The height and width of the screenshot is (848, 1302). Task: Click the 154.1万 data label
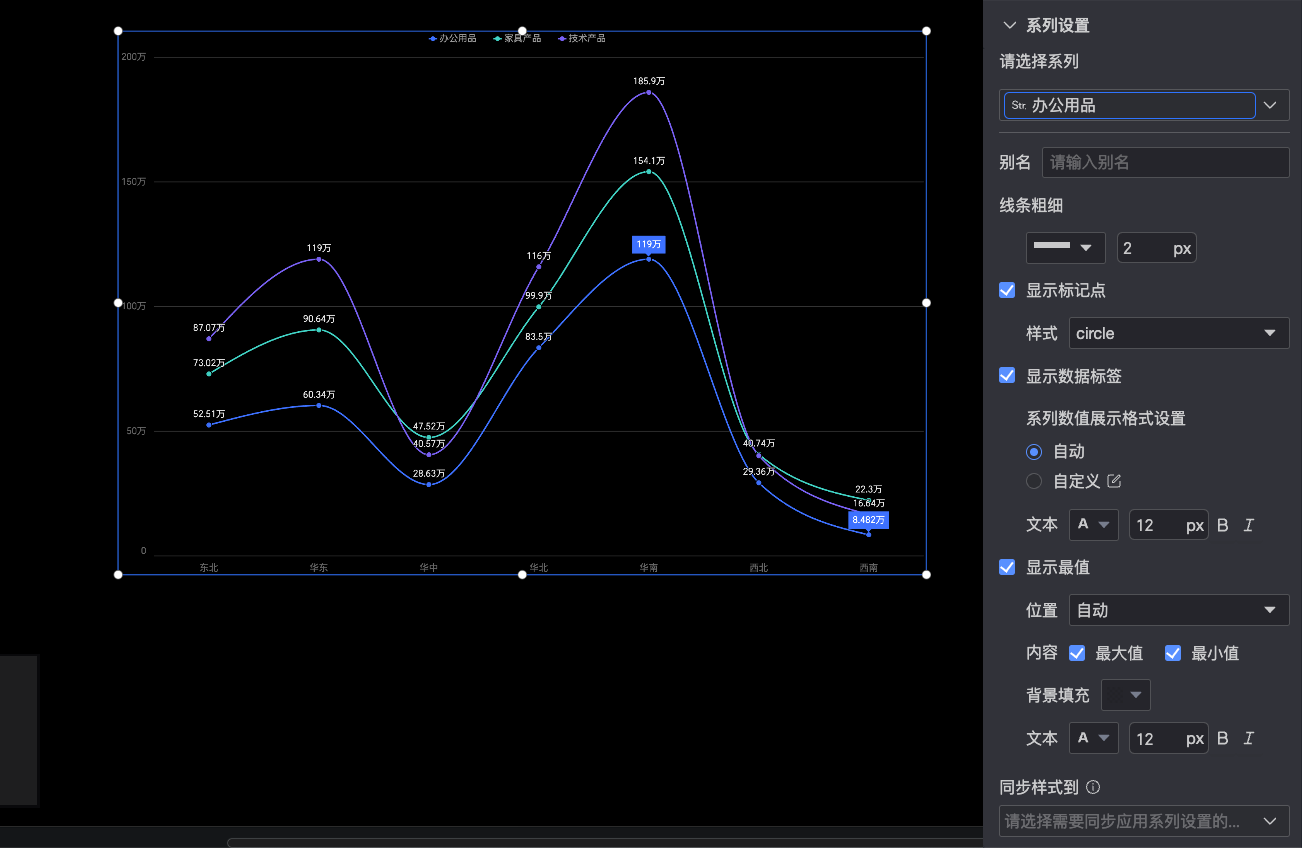pyautogui.click(x=649, y=160)
